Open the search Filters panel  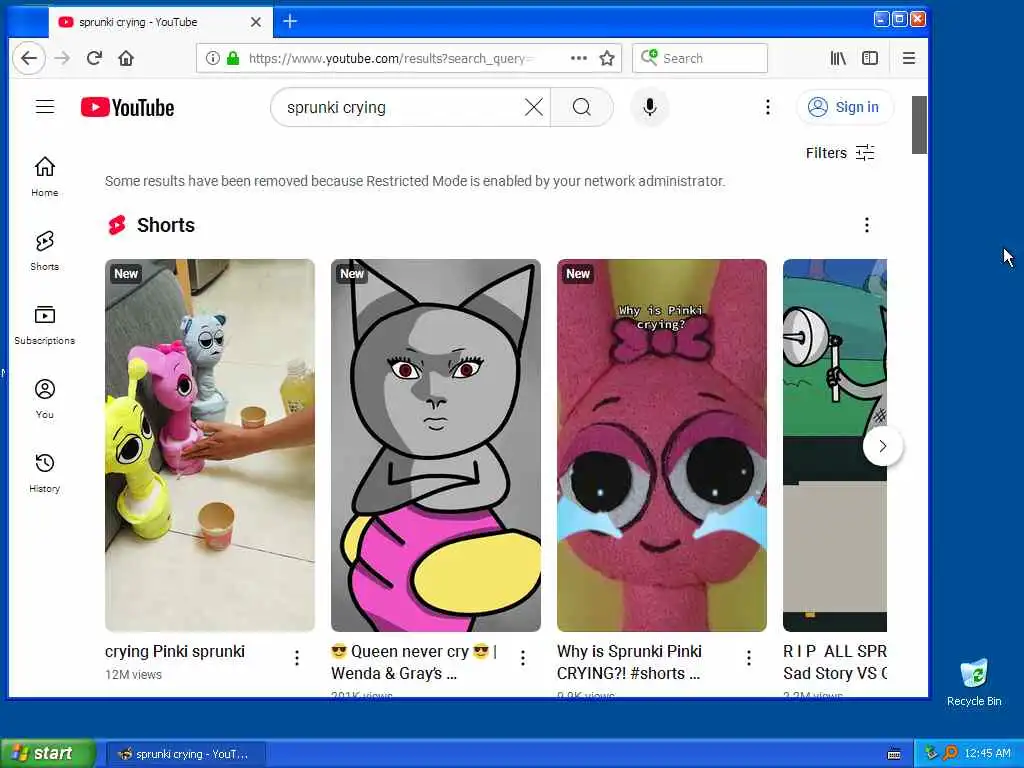click(x=840, y=153)
